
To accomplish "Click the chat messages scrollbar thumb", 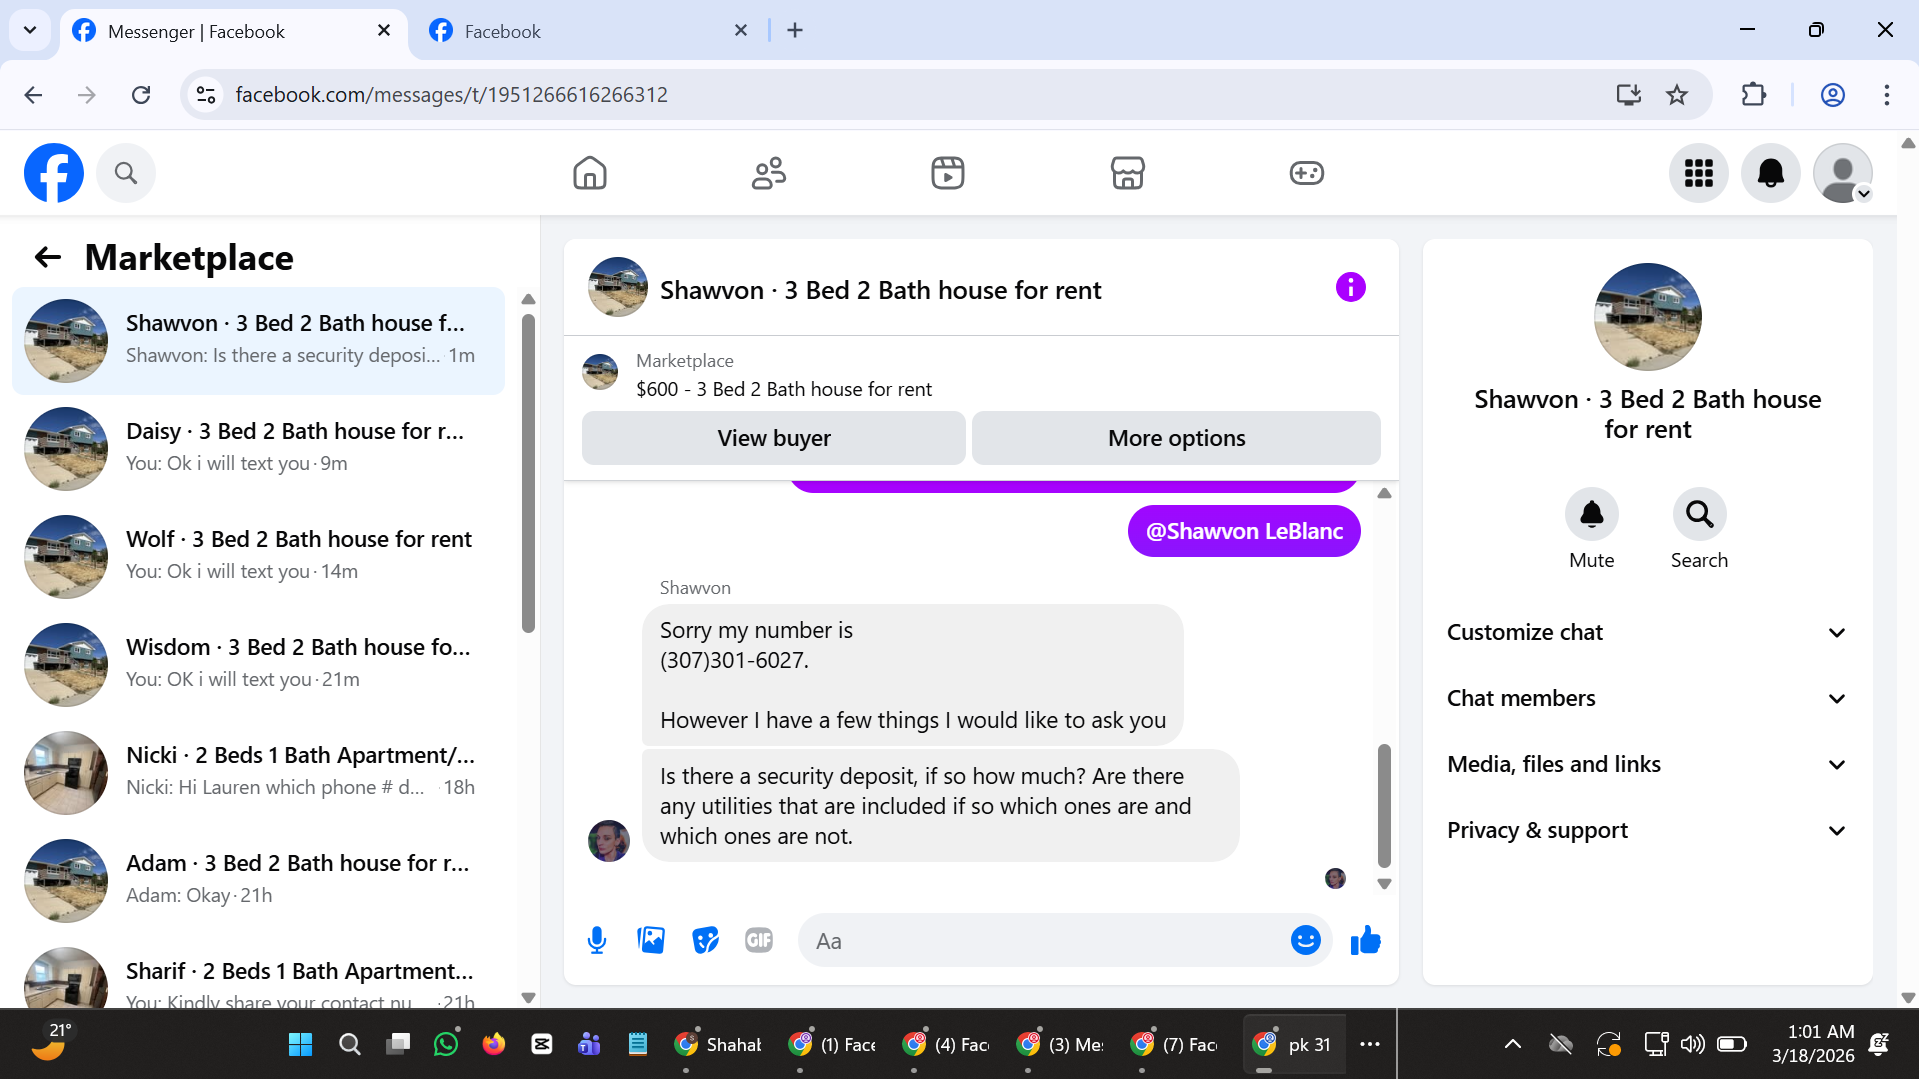I will point(1384,805).
